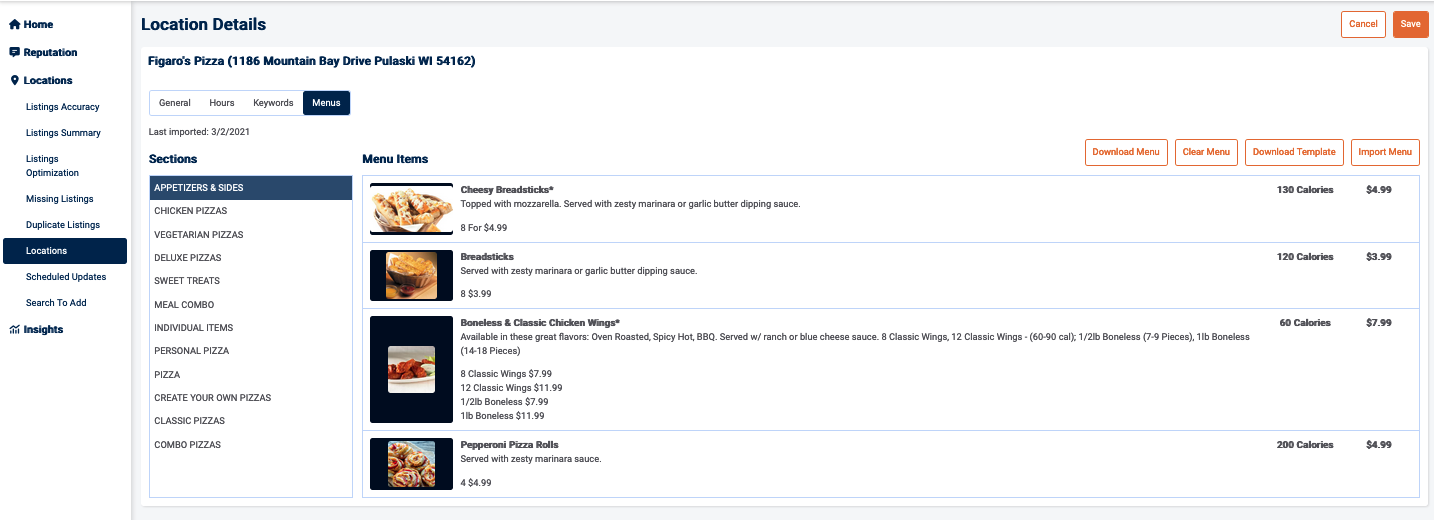Open the Cheesy Breadsticks thumbnail image

411,208
